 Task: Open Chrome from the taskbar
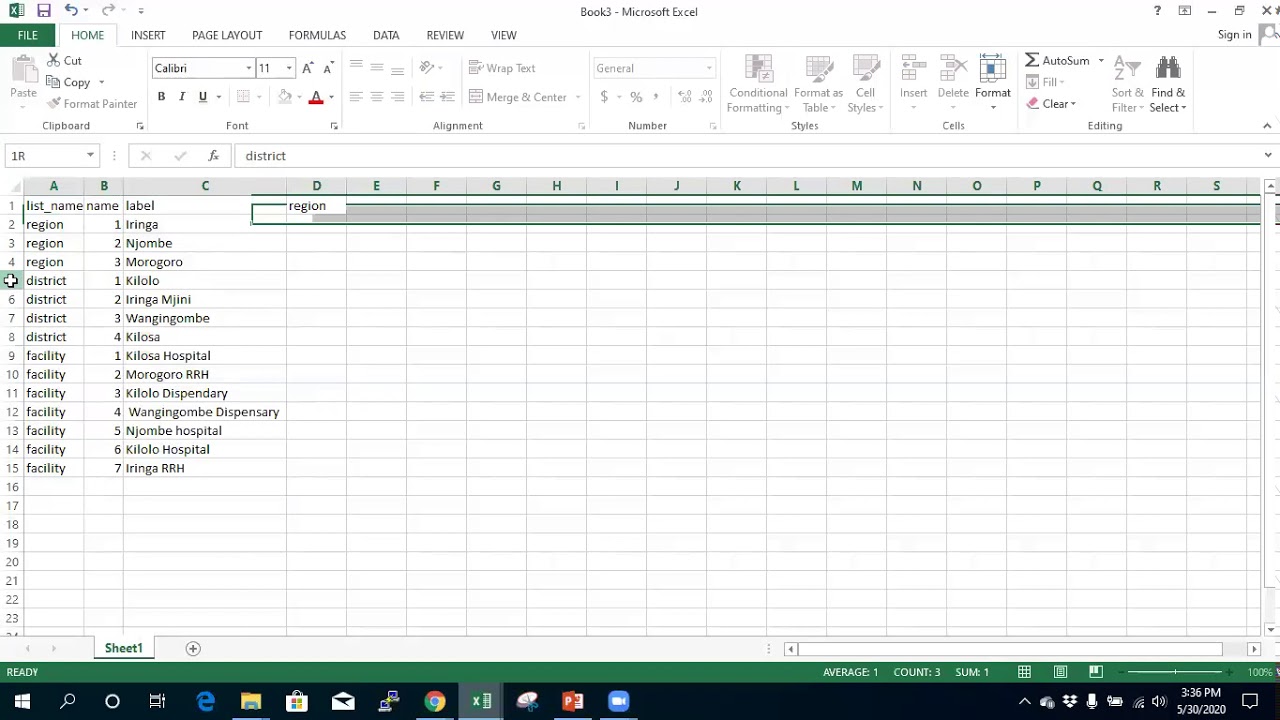click(x=435, y=701)
